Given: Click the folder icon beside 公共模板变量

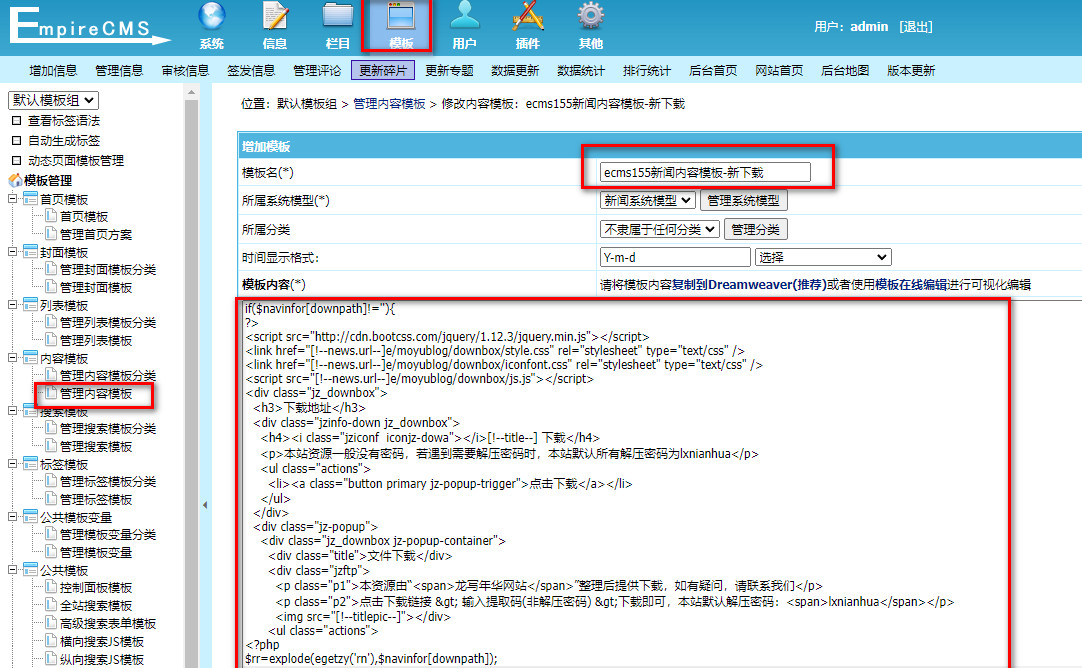Looking at the screenshot, I should pyautogui.click(x=30, y=517).
